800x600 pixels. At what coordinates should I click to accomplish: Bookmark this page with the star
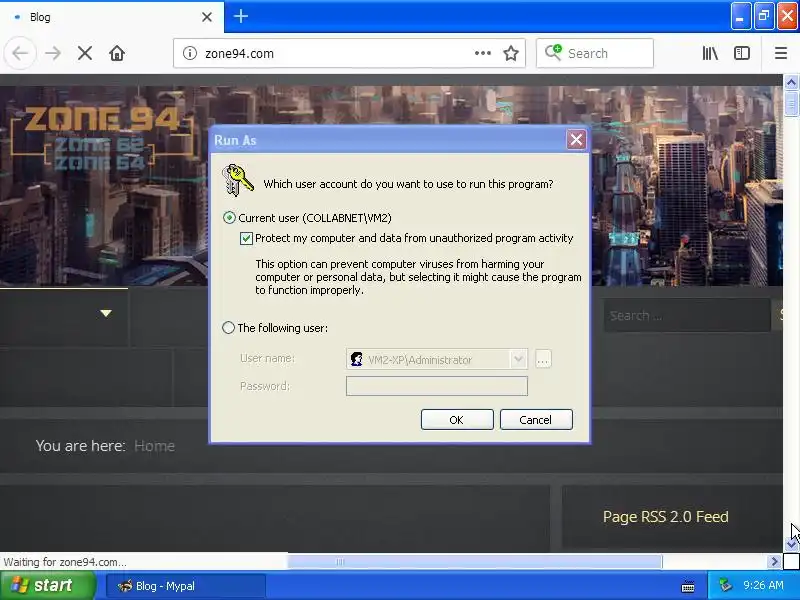pos(511,53)
